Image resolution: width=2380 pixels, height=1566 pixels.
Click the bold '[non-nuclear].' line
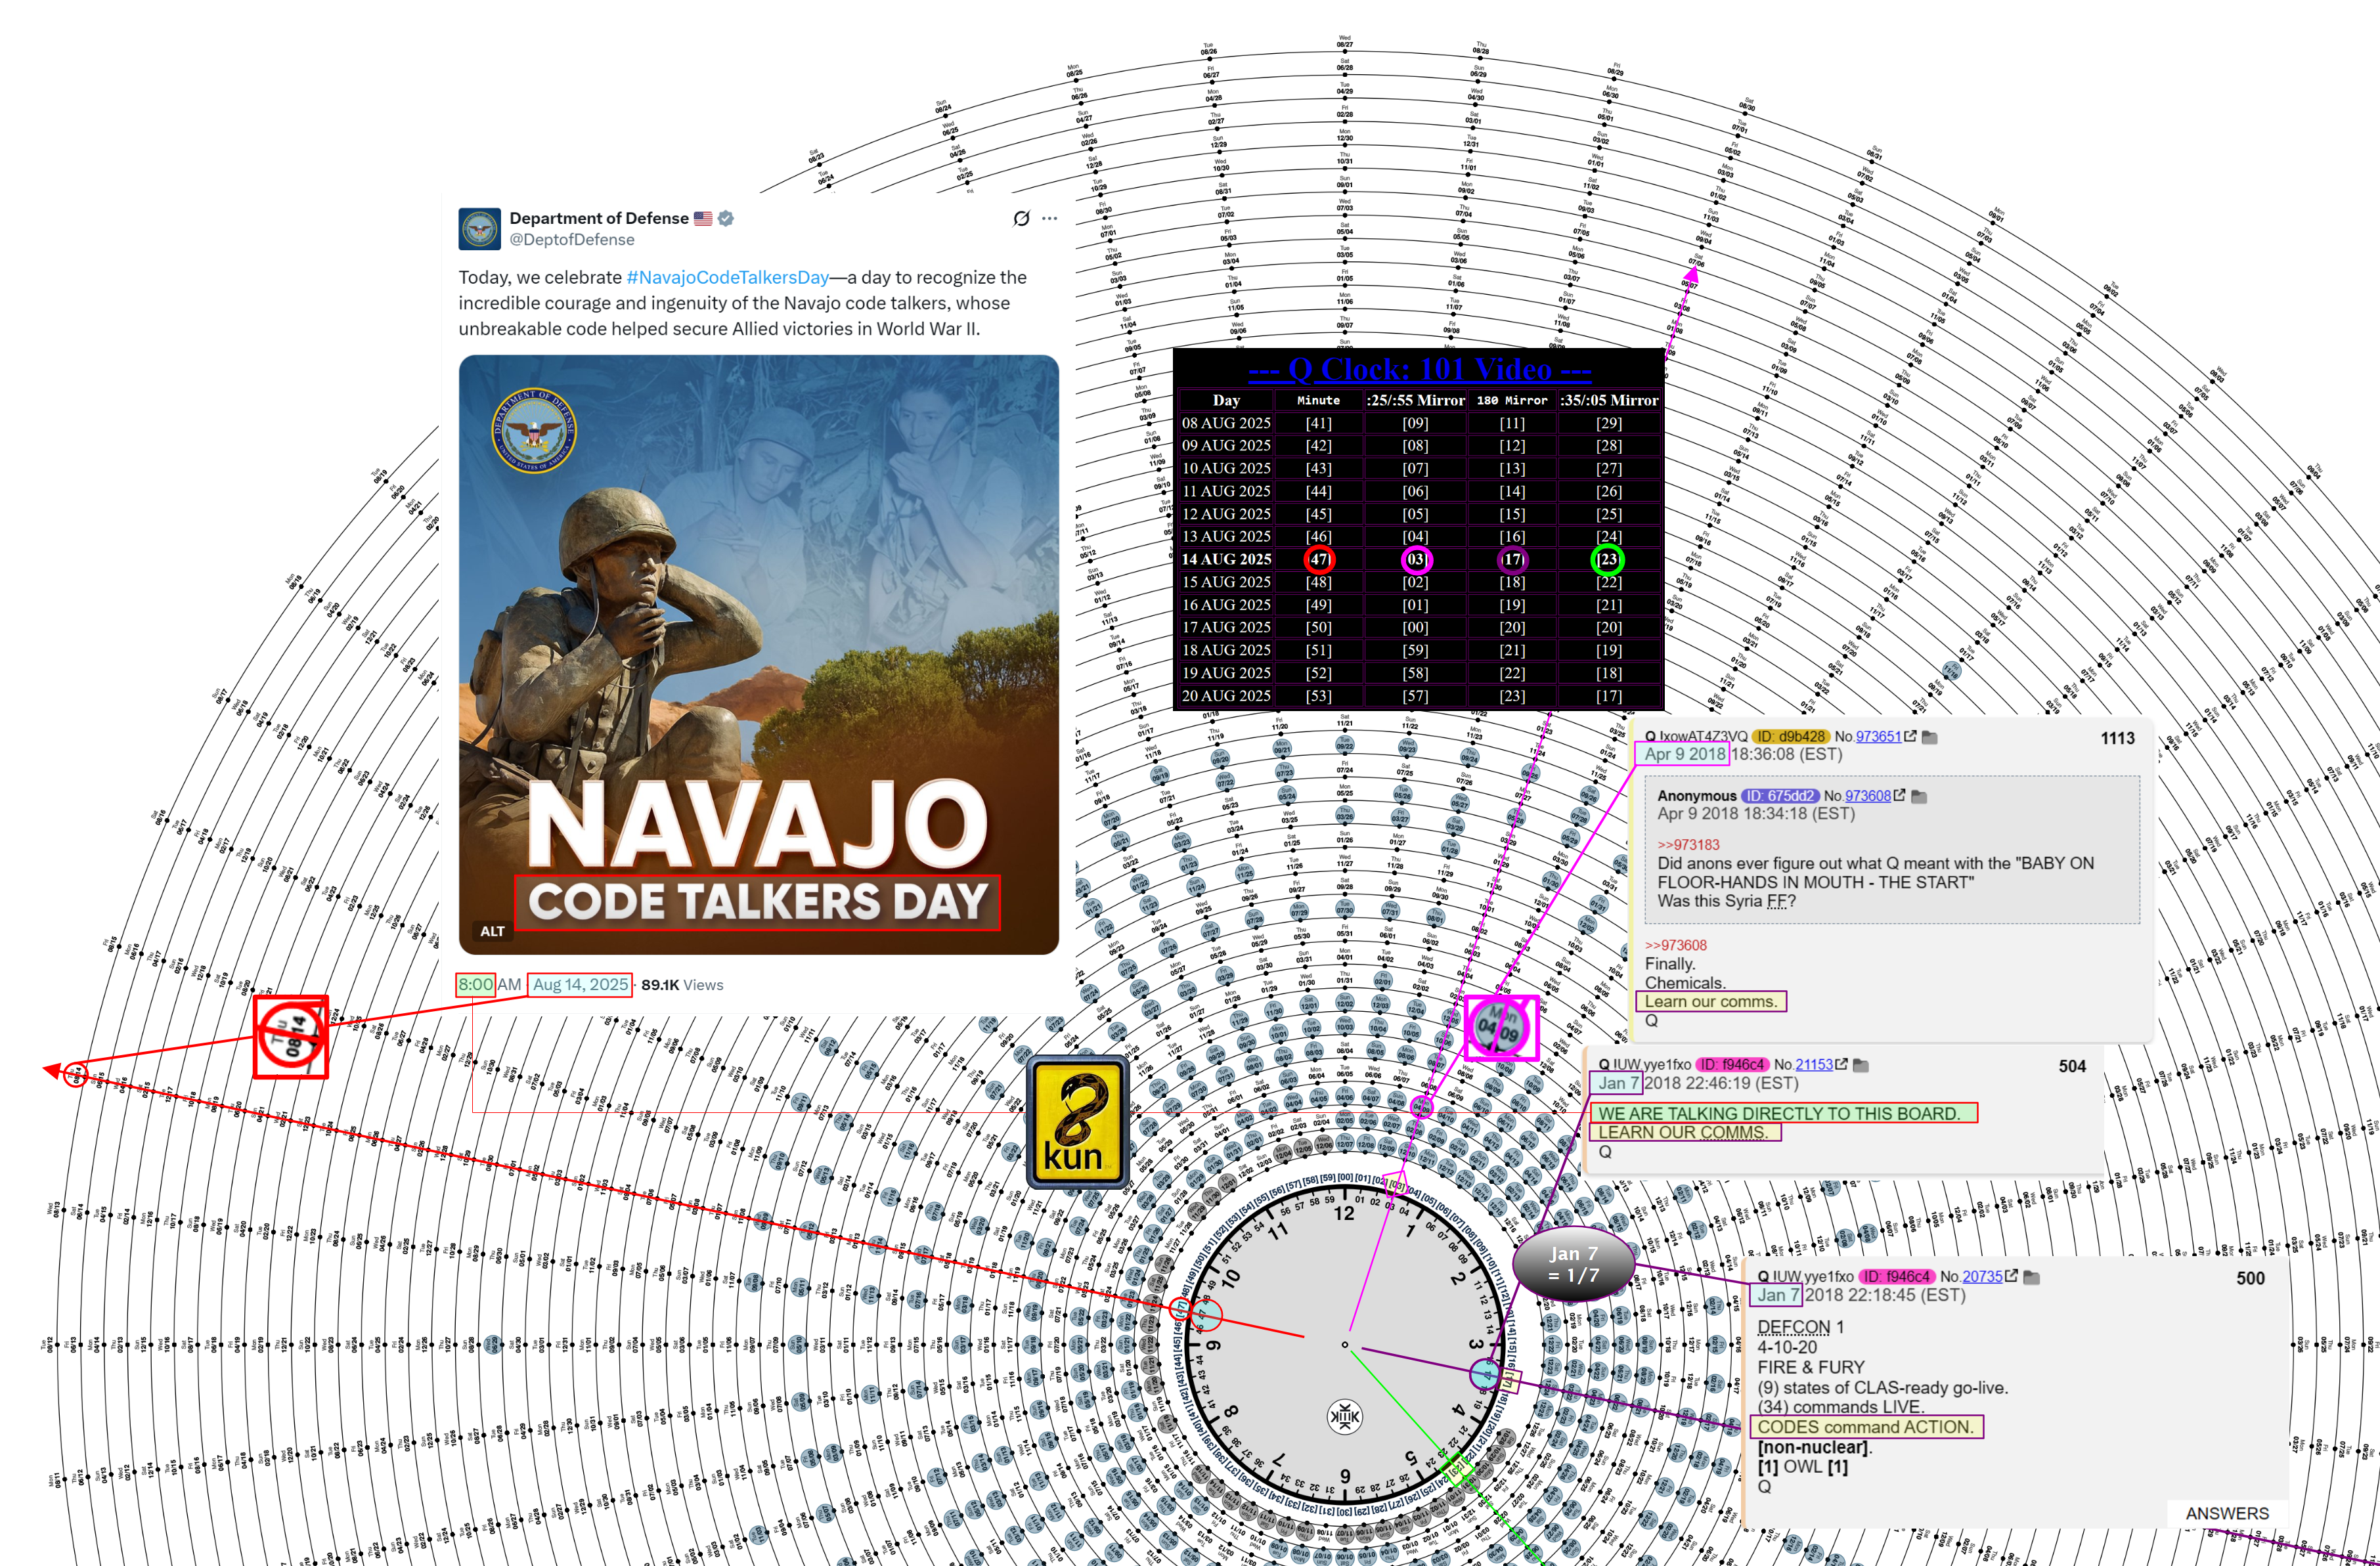tap(1815, 1447)
